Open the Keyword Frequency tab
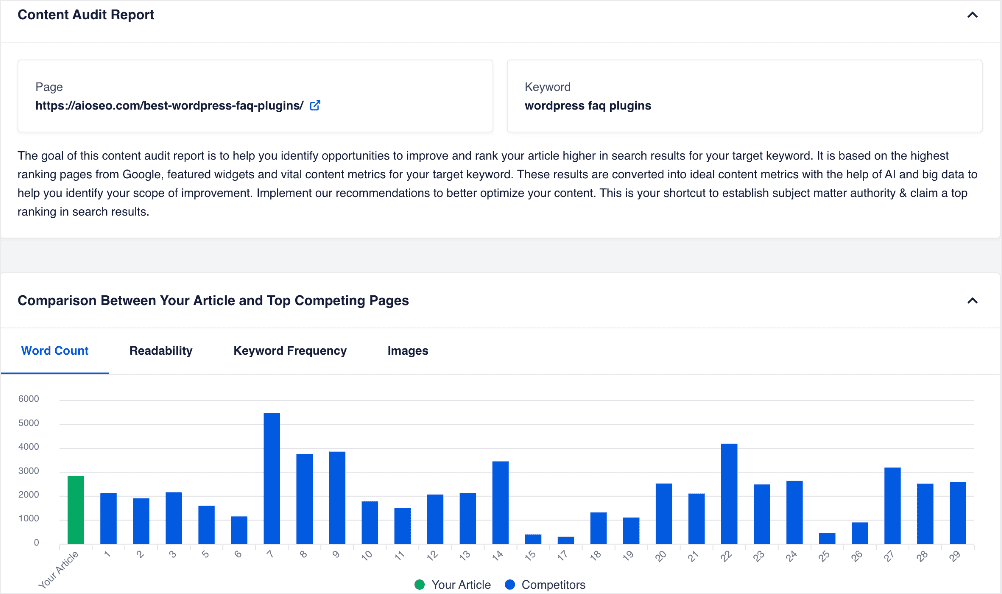Screen dimensions: 1002x594 click(x=290, y=351)
